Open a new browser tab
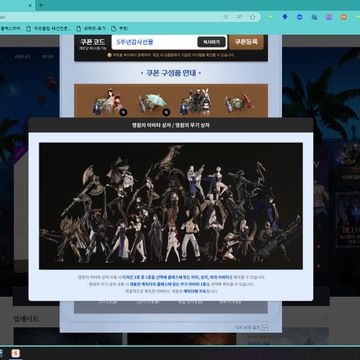The image size is (360, 360). coord(41,5)
